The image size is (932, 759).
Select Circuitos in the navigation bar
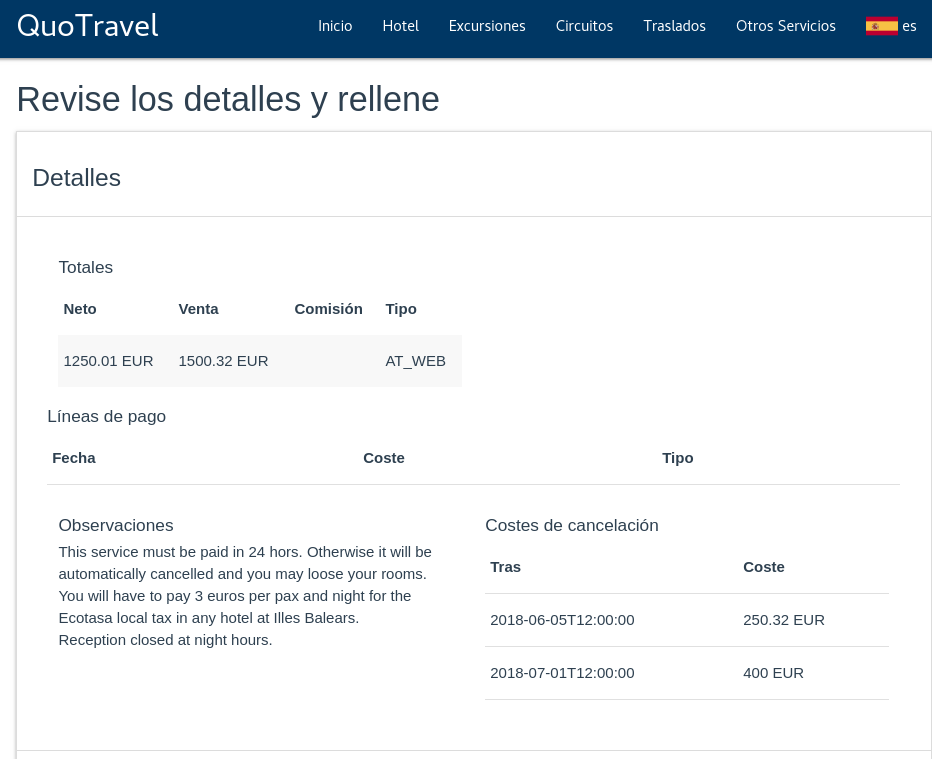click(x=584, y=26)
